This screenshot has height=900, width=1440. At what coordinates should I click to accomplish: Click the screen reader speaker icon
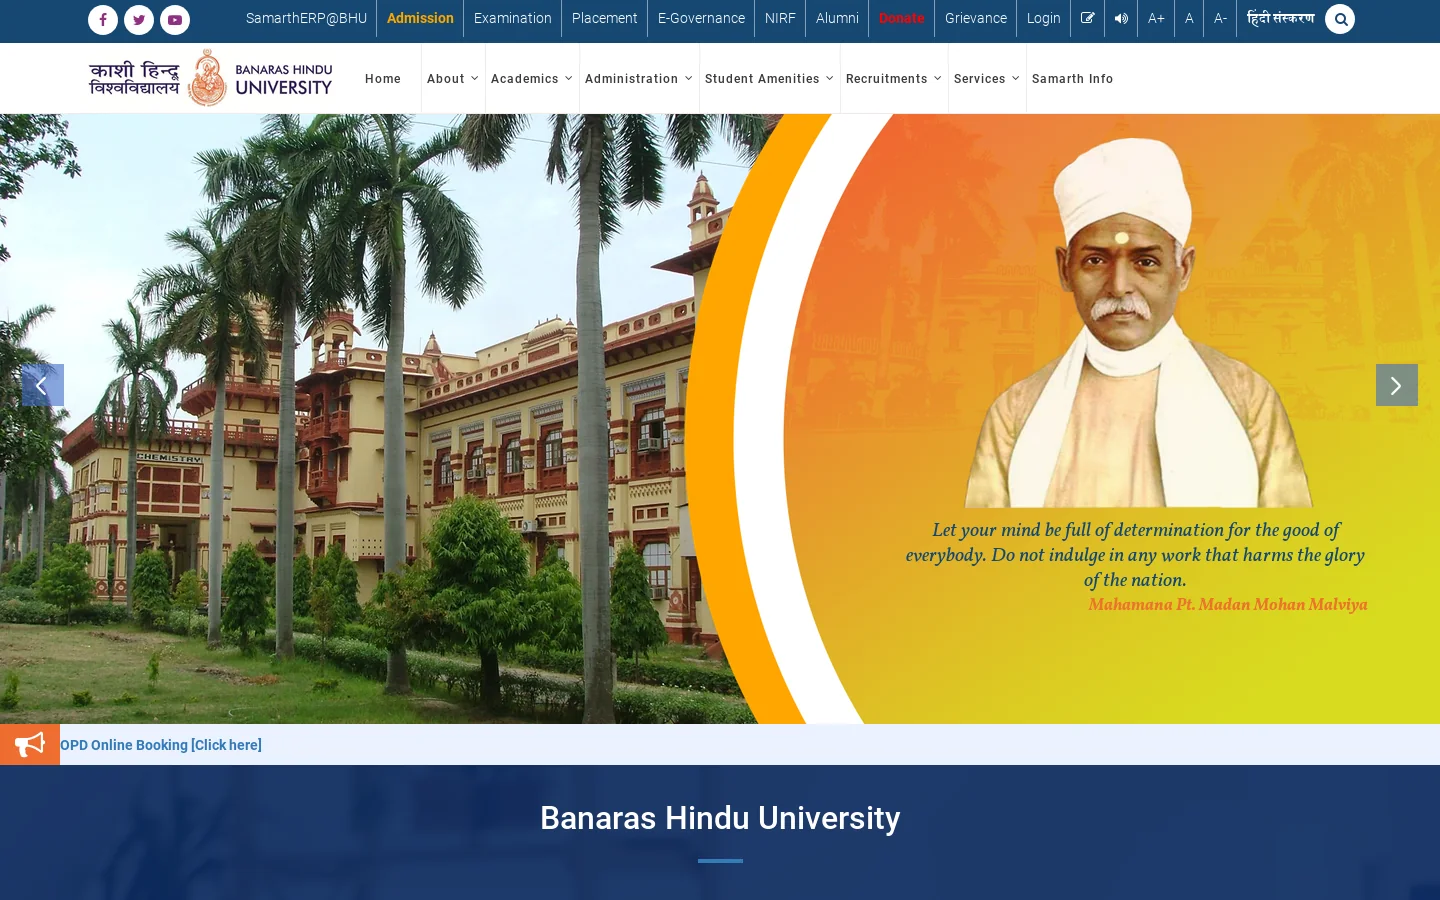coord(1121,18)
